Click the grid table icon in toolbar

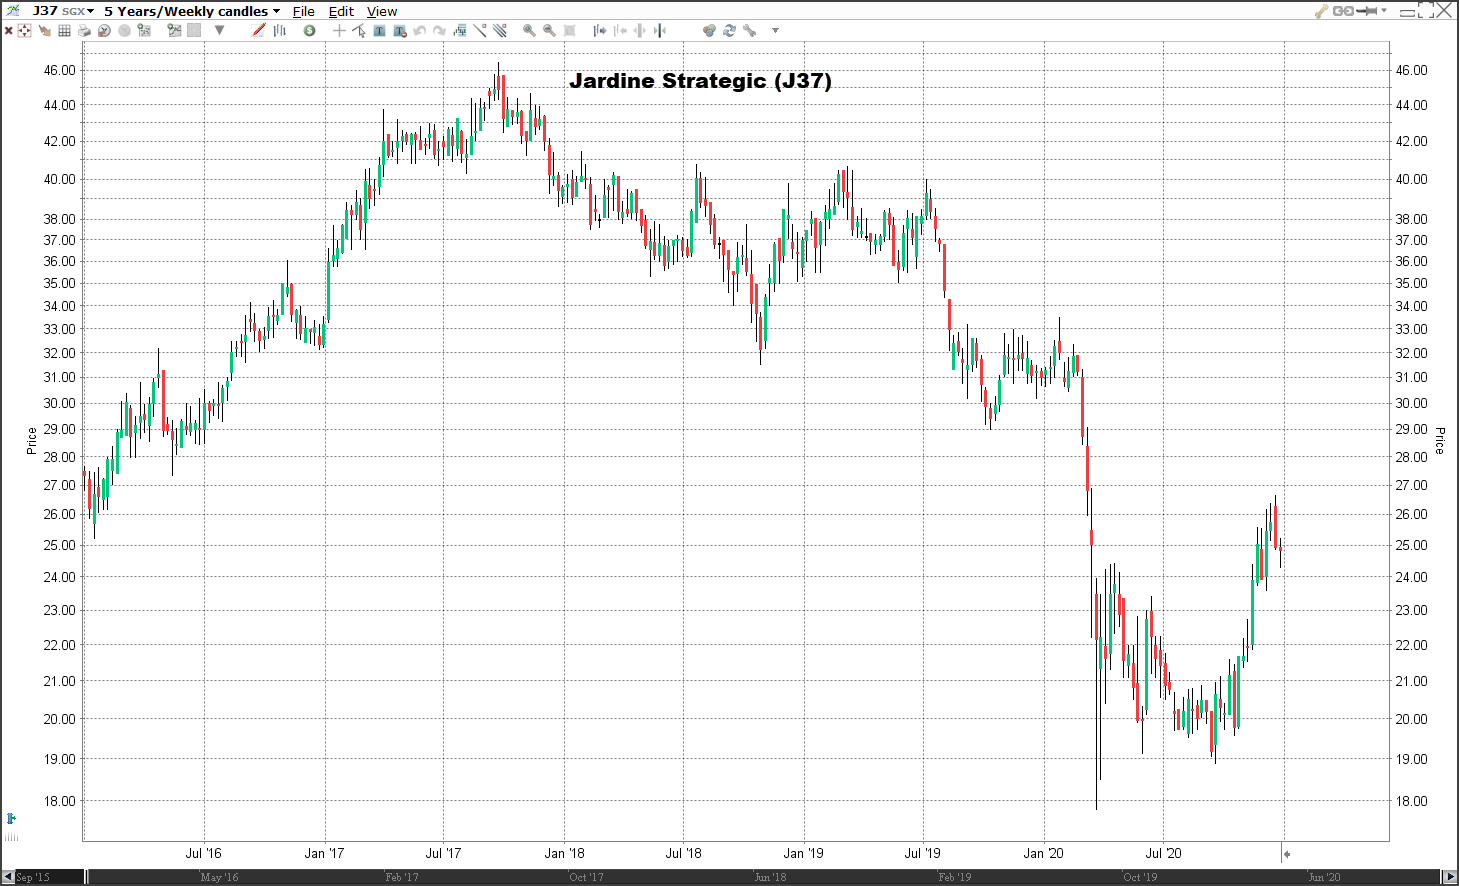64,30
